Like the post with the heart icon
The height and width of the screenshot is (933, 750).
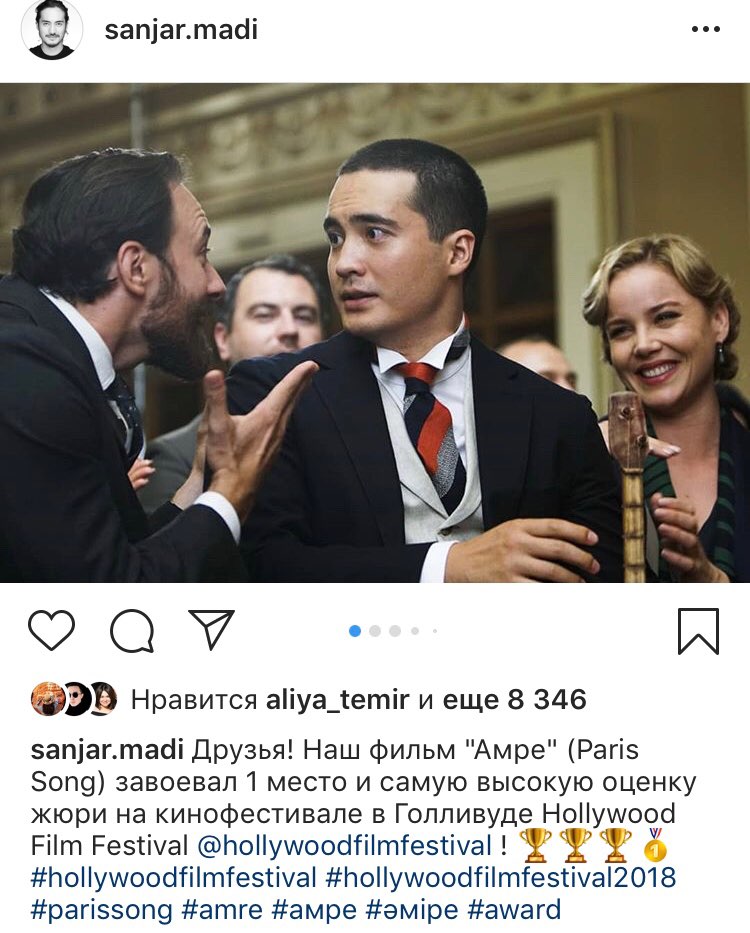52,630
